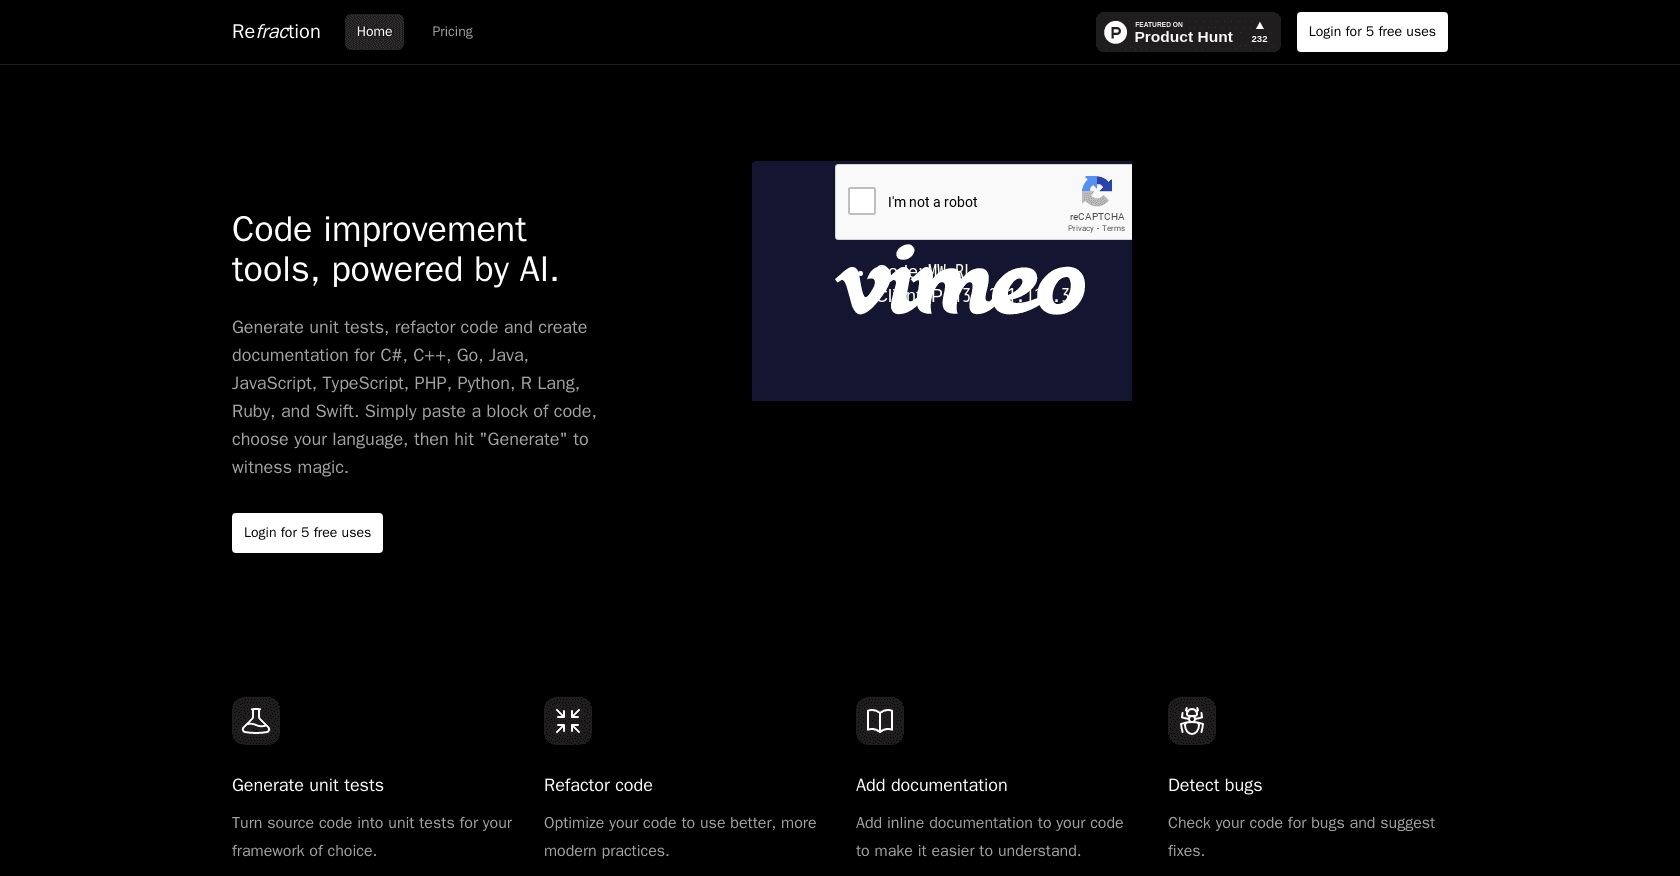Click the reCAPTCHA logo icon
Viewport: 1680px width, 876px height.
point(1097,192)
